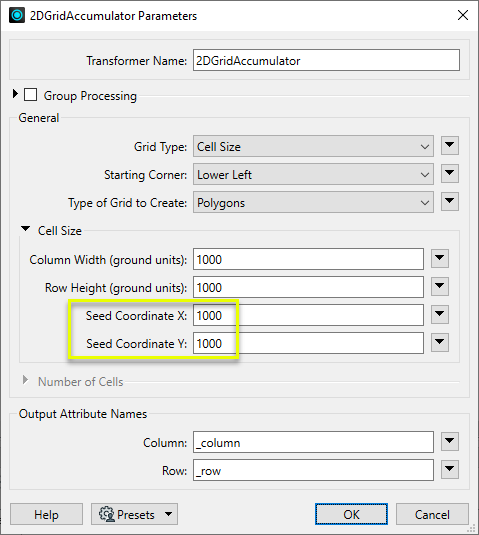Image resolution: width=479 pixels, height=535 pixels.
Task: Open the arrow menu beside Column Width
Action: click(x=440, y=259)
